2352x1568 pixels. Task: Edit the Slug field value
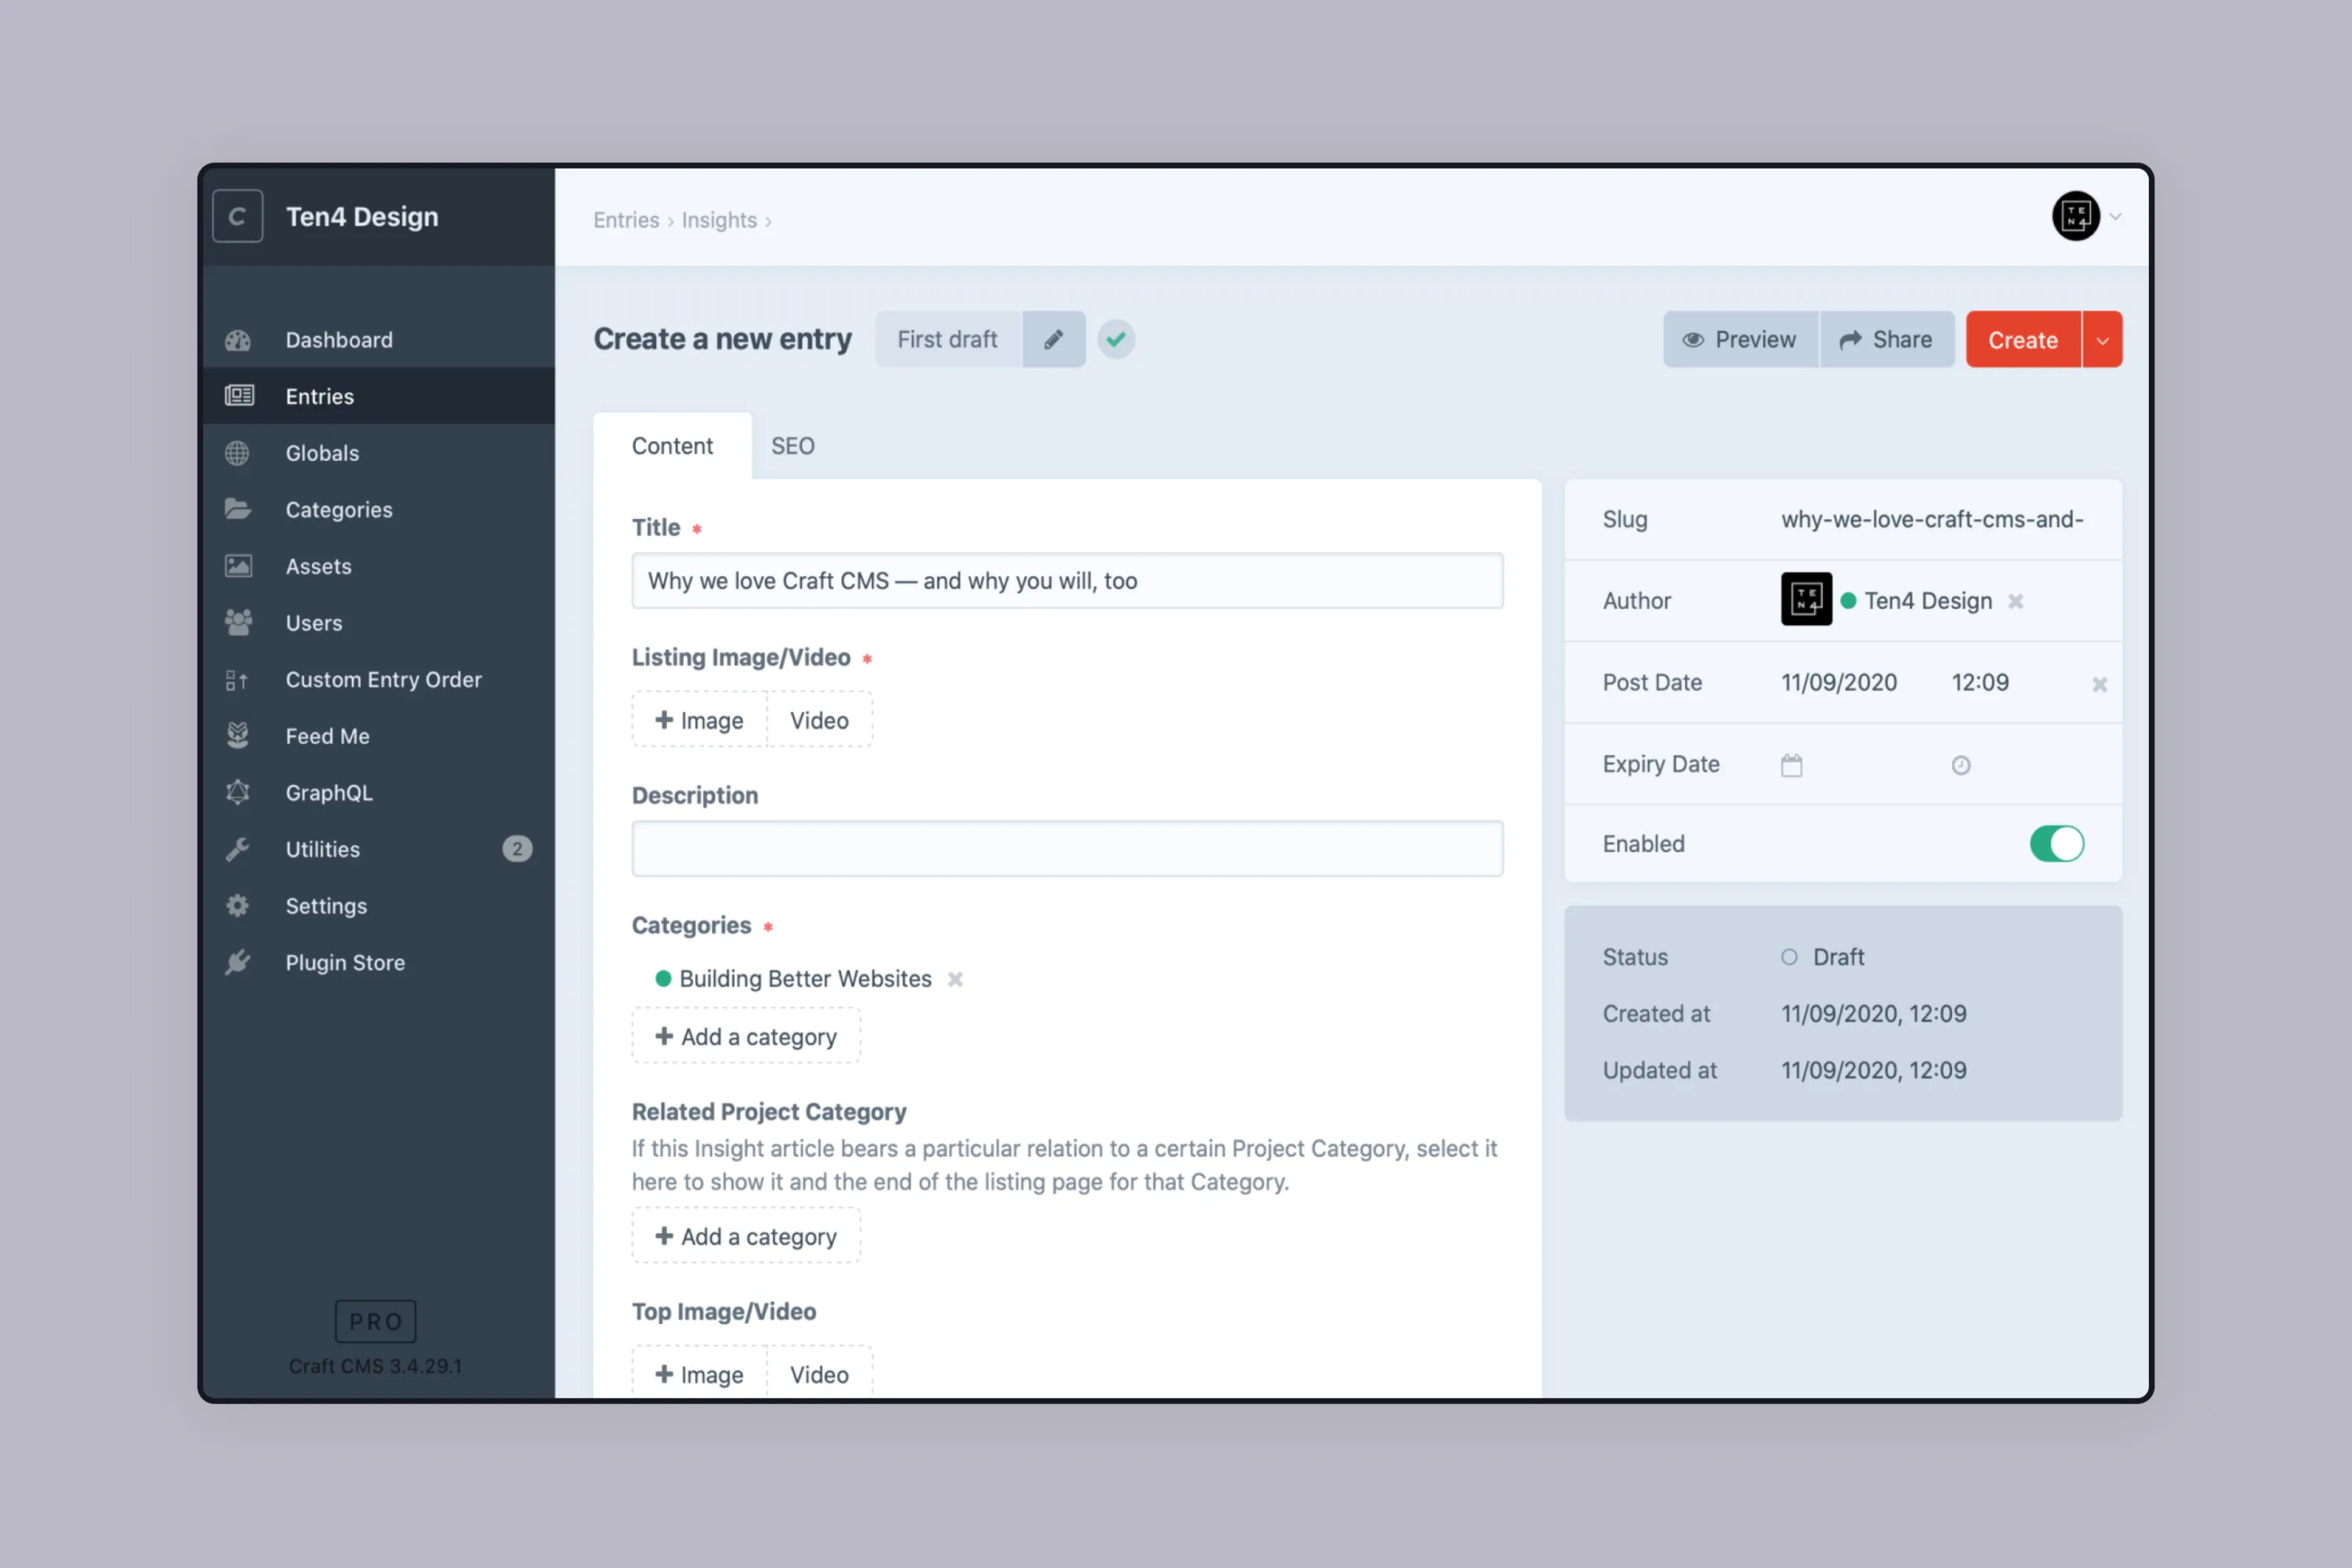coord(1932,520)
